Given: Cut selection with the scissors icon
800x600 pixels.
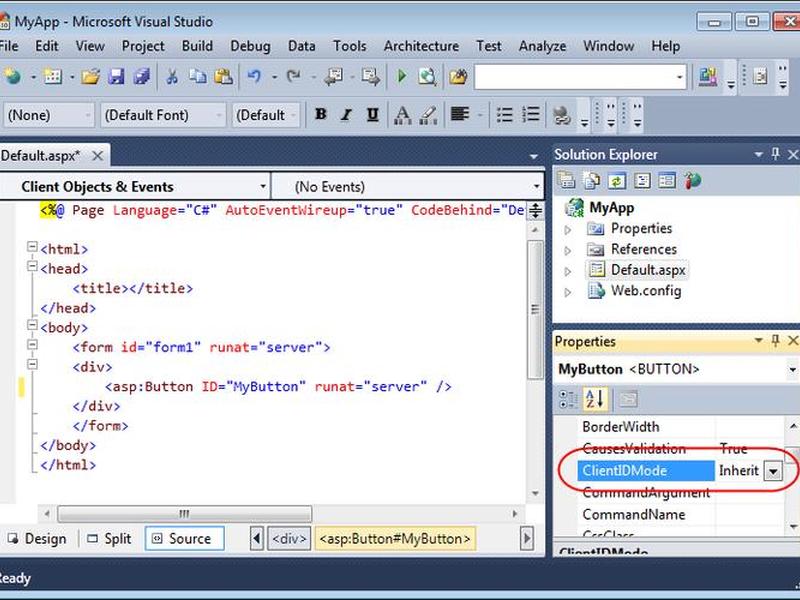Looking at the screenshot, I should click(x=172, y=77).
